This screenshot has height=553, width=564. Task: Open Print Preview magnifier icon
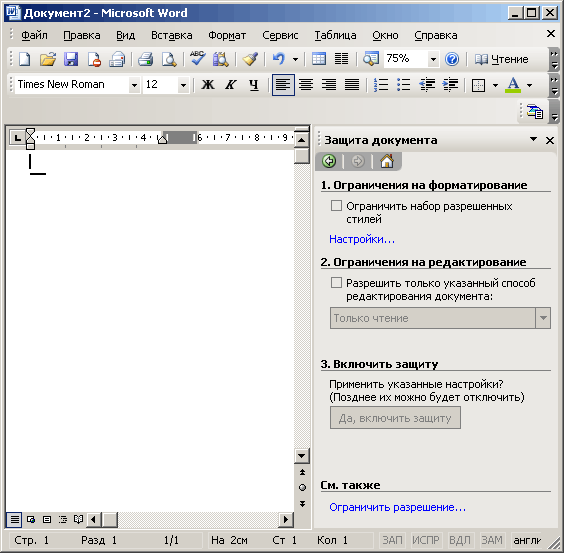point(169,59)
